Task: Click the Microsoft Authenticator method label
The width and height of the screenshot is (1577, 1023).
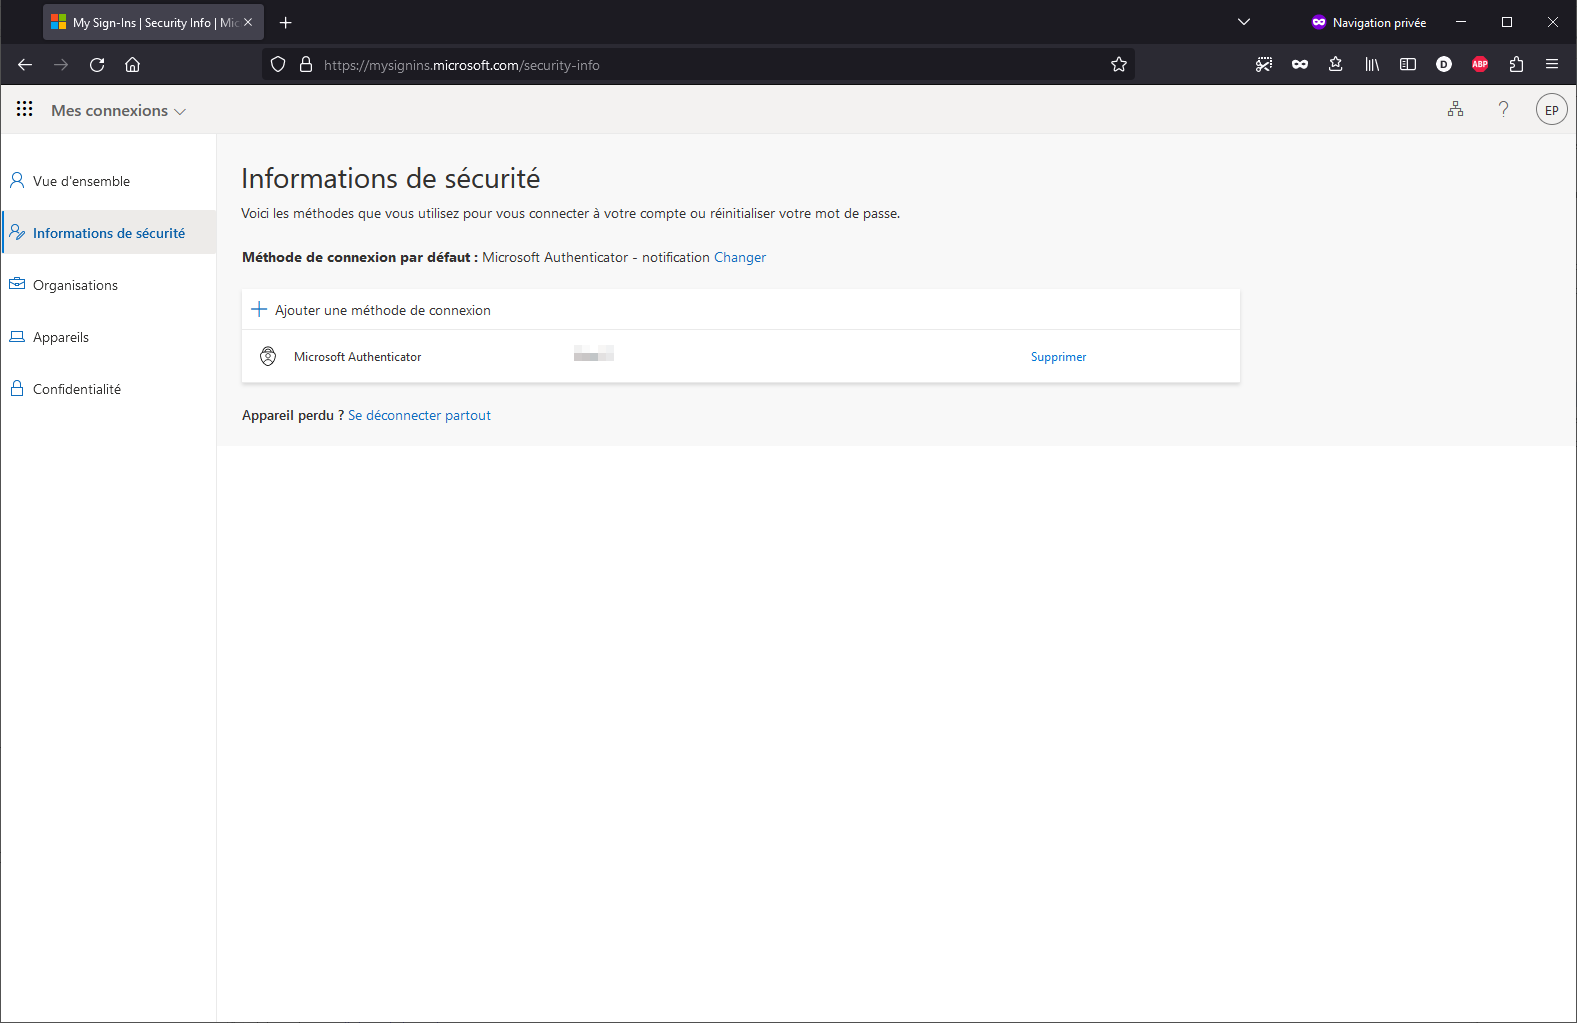Action: [357, 357]
